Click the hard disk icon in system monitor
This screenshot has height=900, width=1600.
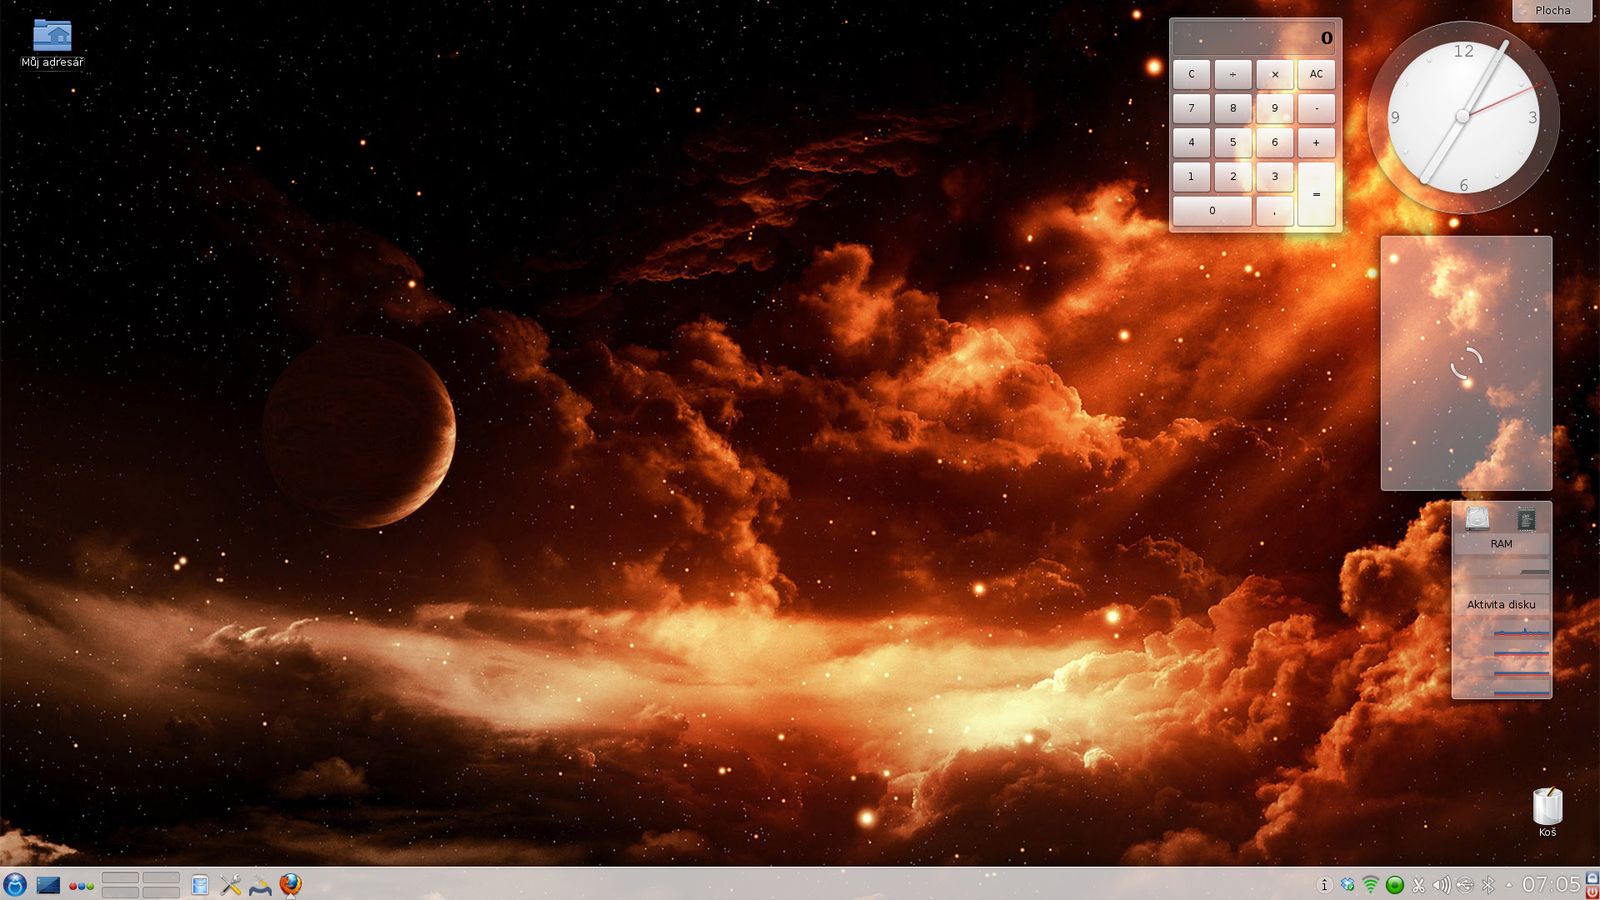coord(1477,519)
